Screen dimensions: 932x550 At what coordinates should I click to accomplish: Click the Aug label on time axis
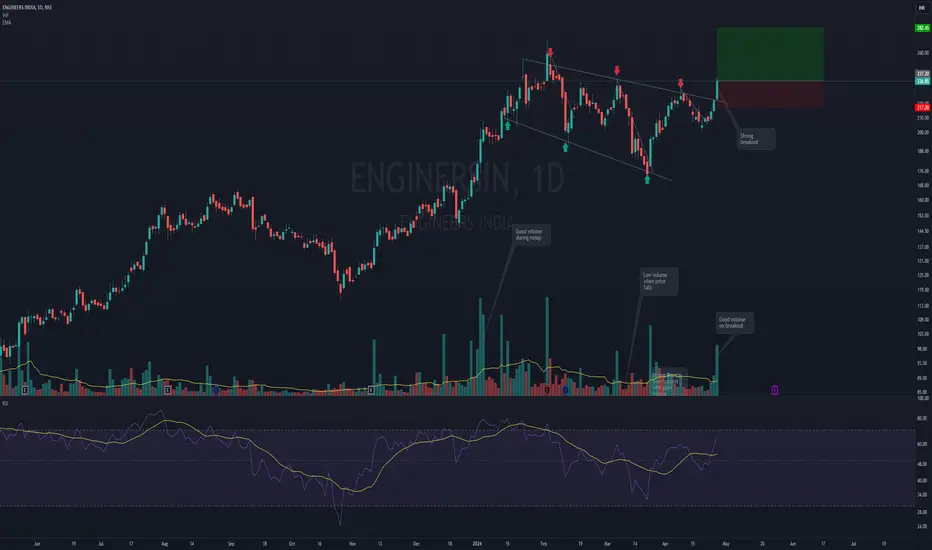pos(165,543)
